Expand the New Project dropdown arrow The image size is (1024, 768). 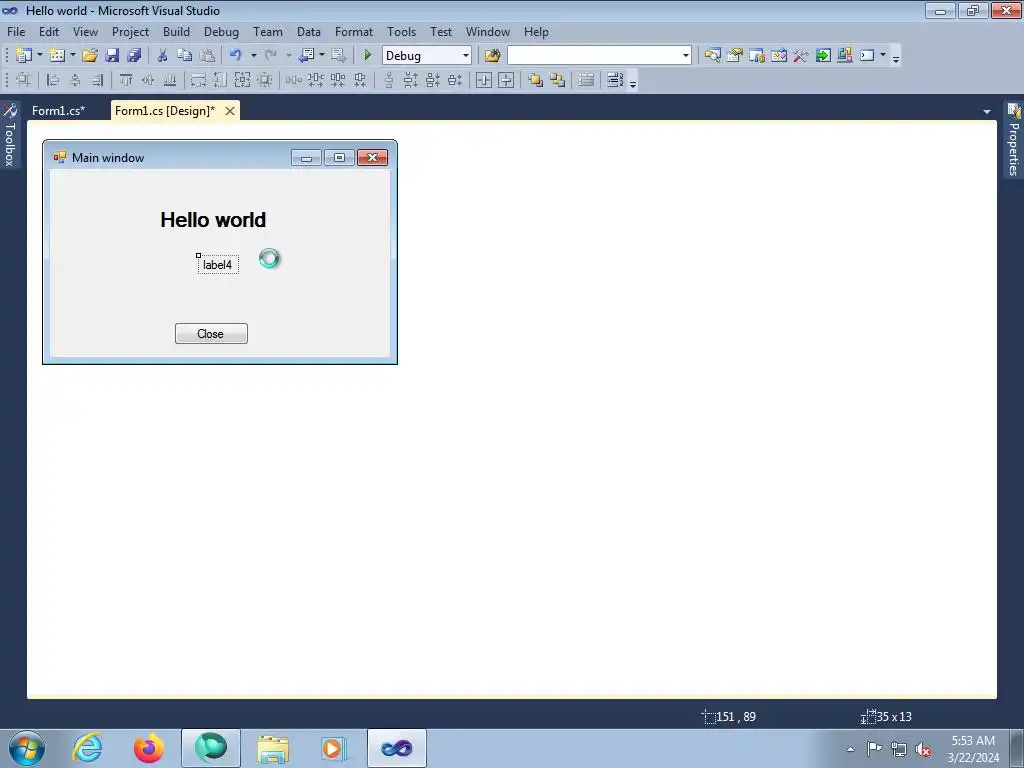coord(39,56)
